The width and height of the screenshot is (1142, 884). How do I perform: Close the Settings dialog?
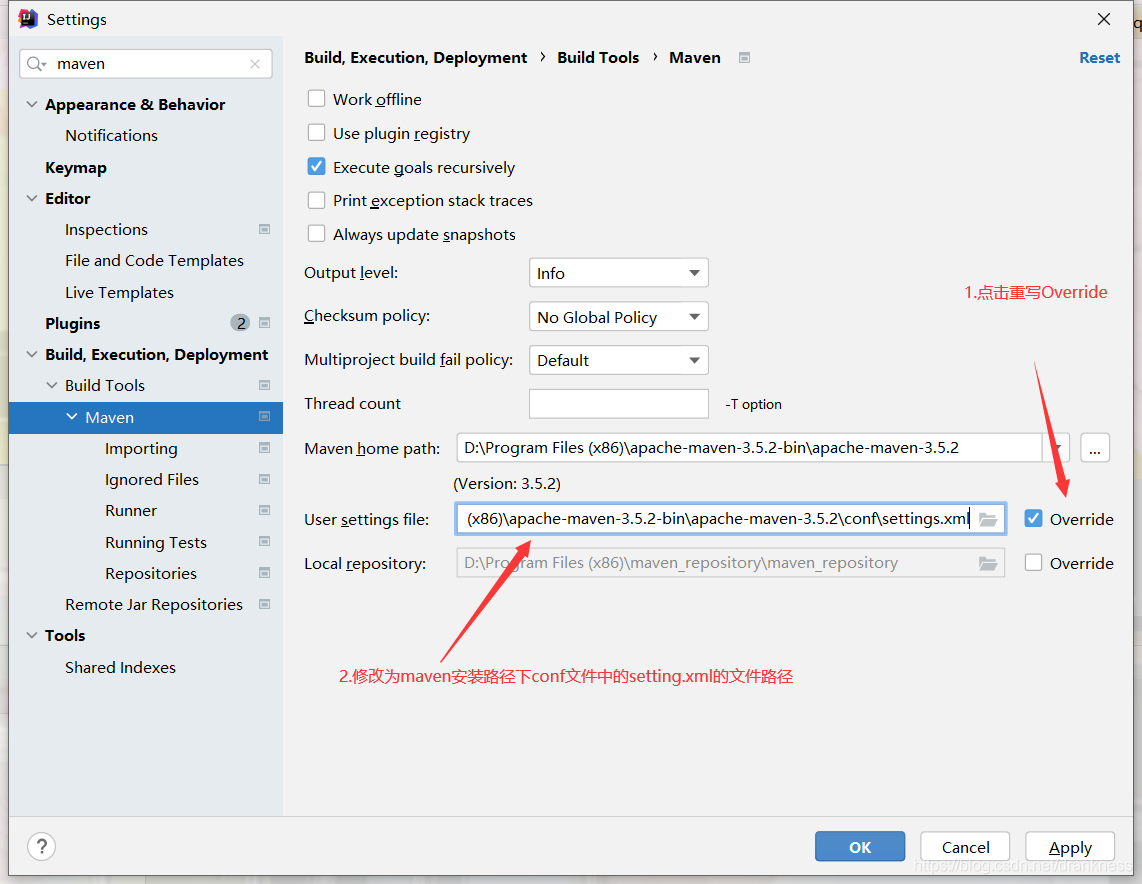point(1104,19)
